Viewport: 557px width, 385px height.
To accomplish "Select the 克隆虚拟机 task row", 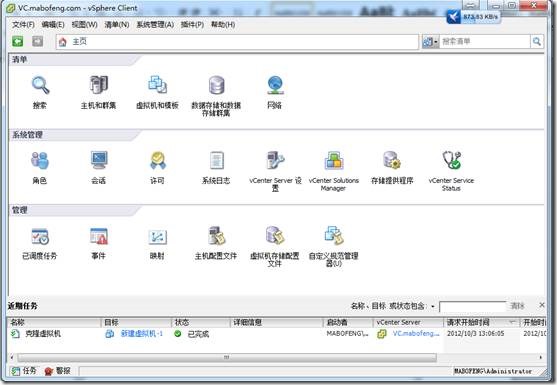I will click(x=277, y=334).
